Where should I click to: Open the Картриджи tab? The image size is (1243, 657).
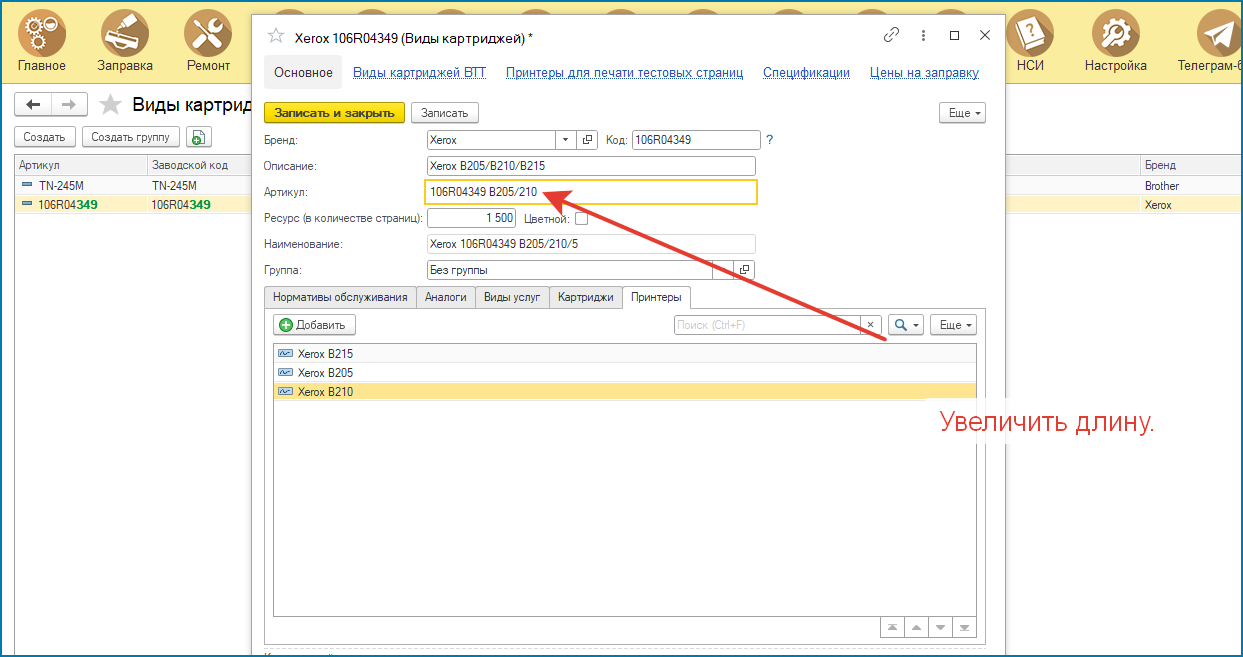[x=586, y=297]
